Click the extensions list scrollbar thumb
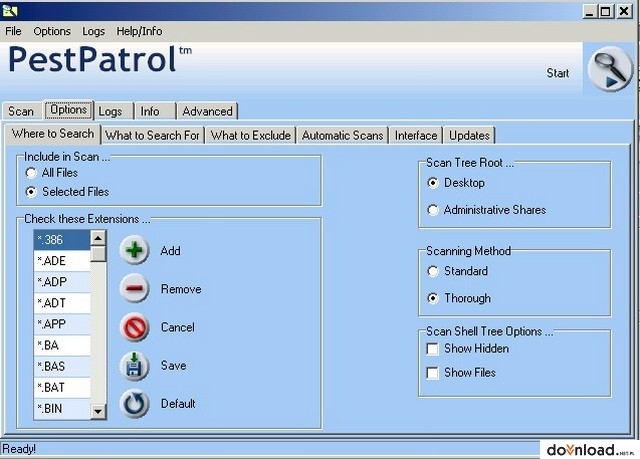This screenshot has width=640, height=459. point(98,253)
